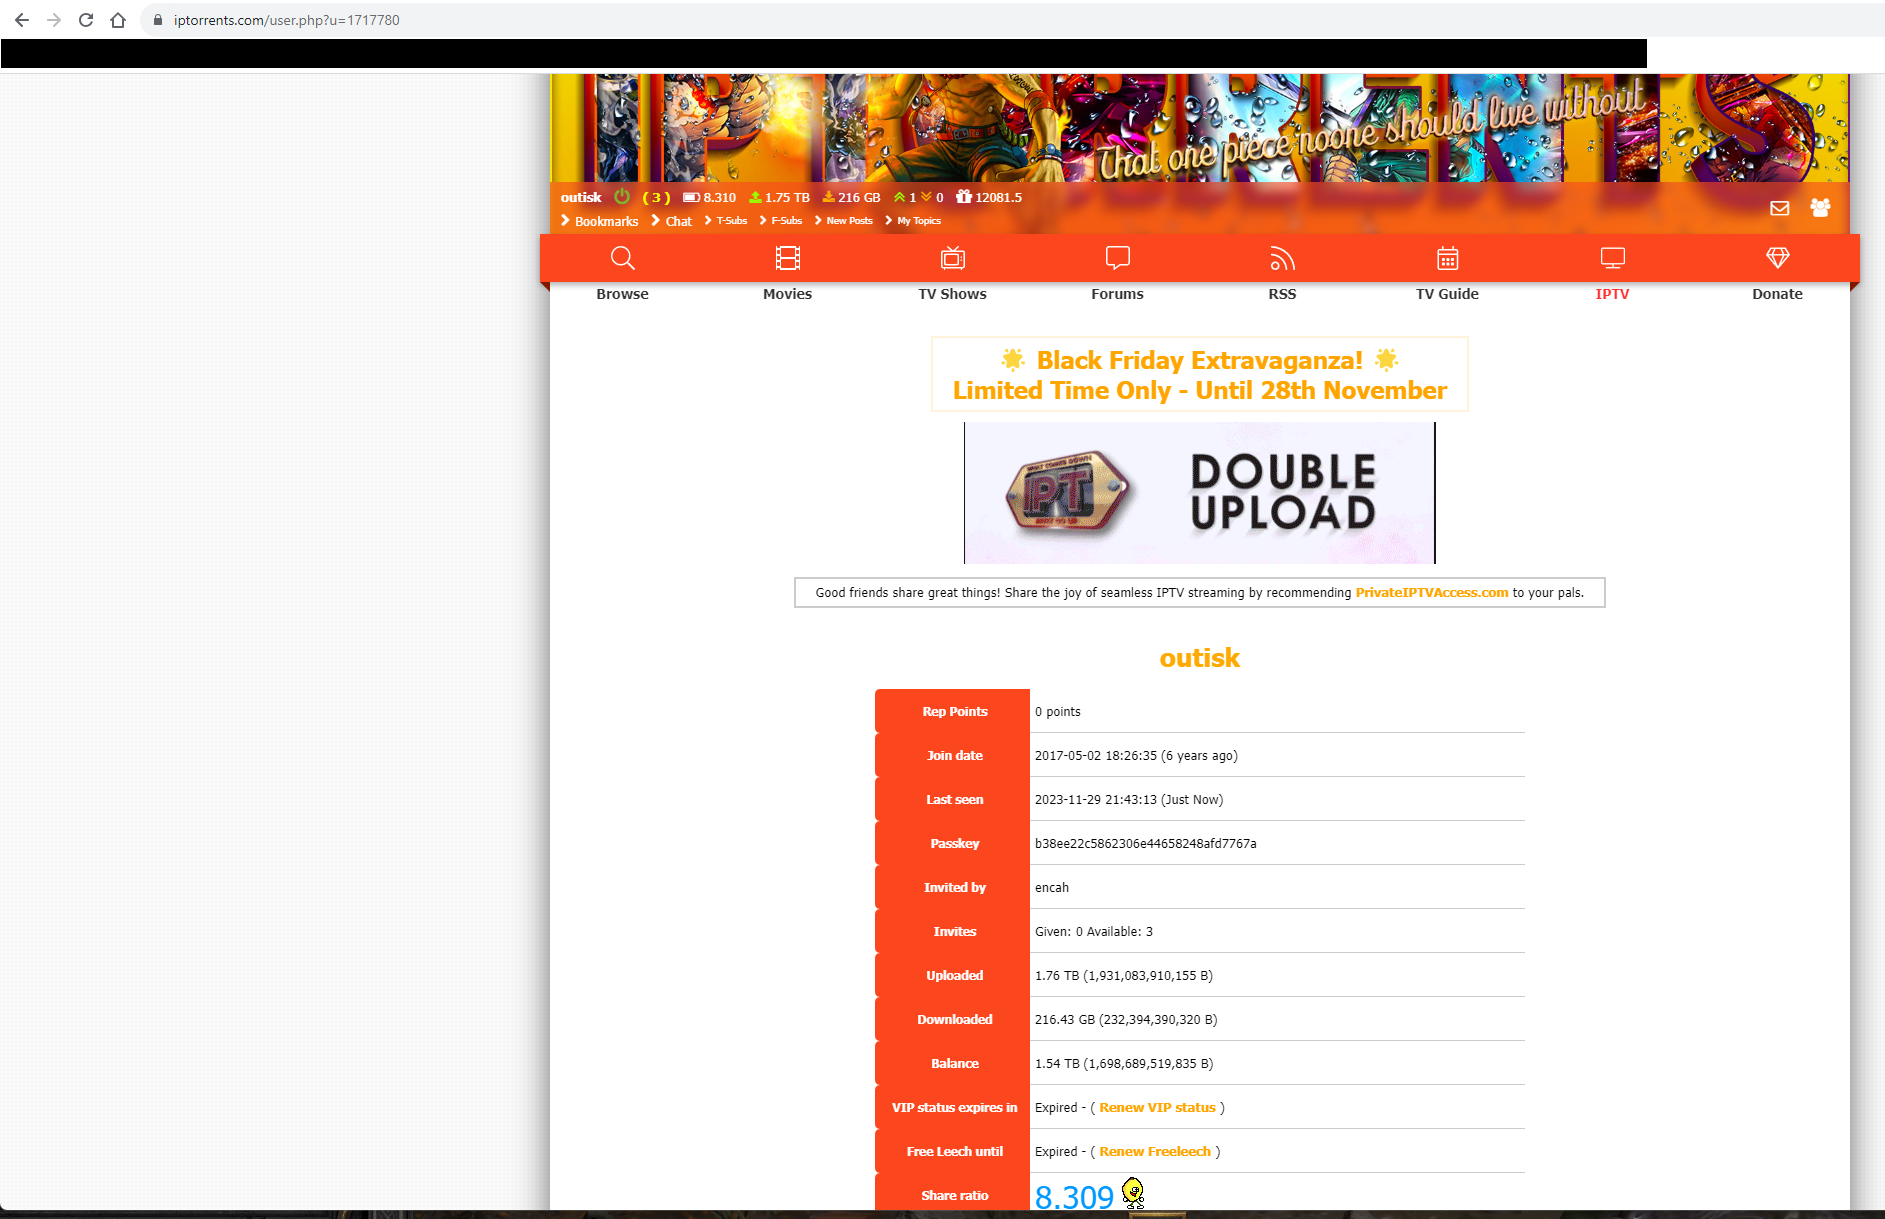Image resolution: width=1885 pixels, height=1219 pixels.
Task: Click the join date 2017-05-02 18:26:35
Action: pyautogui.click(x=1096, y=756)
